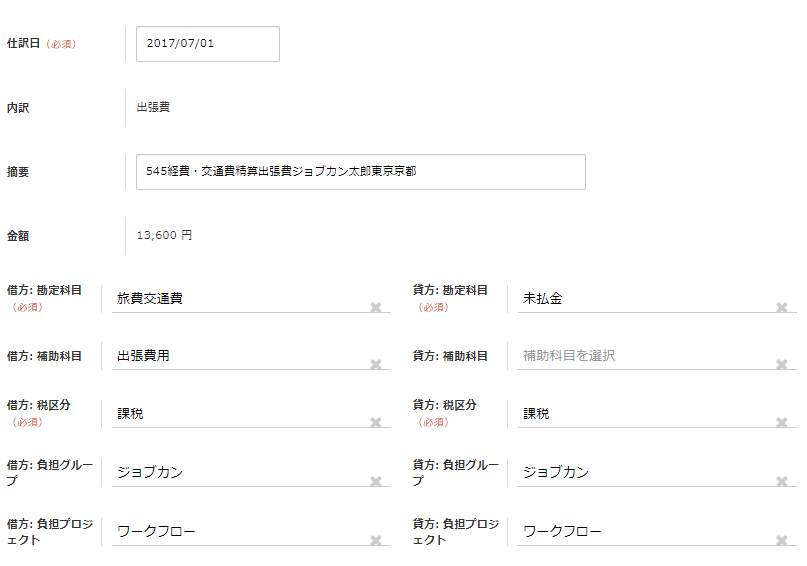Clear the debit 負担グループ value ジョブカン
This screenshot has height=566, width=807.
pos(376,482)
